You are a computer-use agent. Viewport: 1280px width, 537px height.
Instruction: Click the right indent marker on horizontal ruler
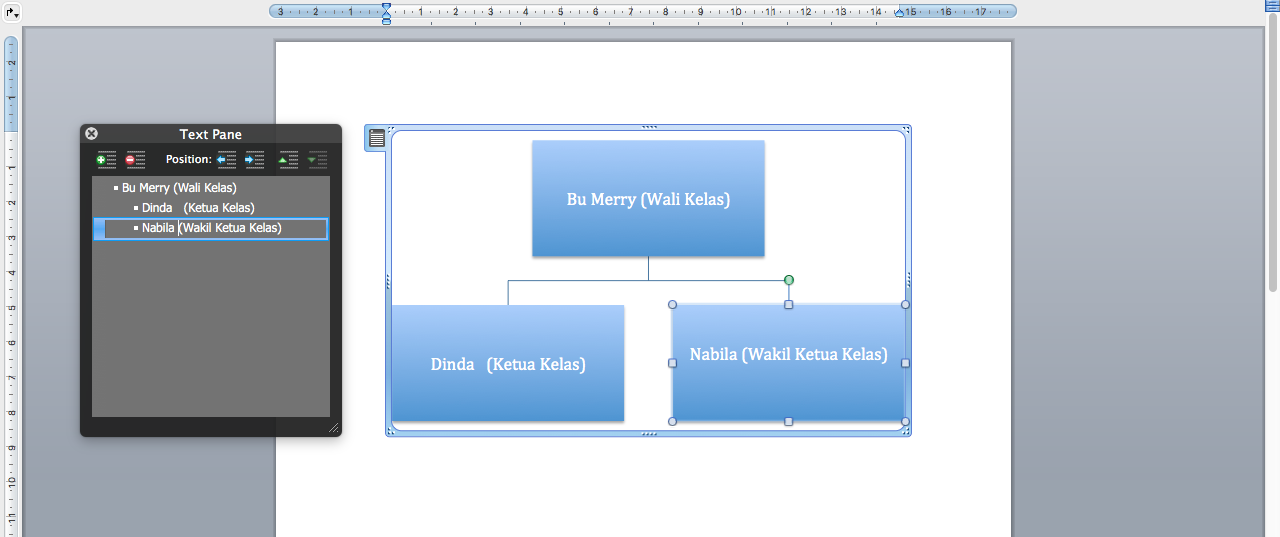[899, 13]
